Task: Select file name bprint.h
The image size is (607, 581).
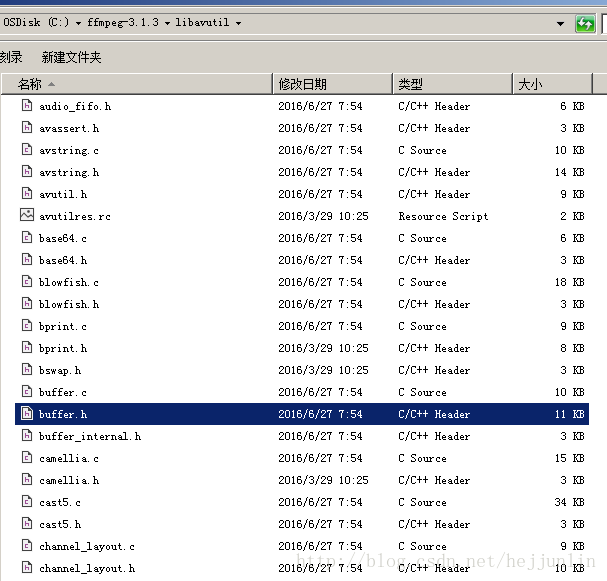Action: [63, 348]
